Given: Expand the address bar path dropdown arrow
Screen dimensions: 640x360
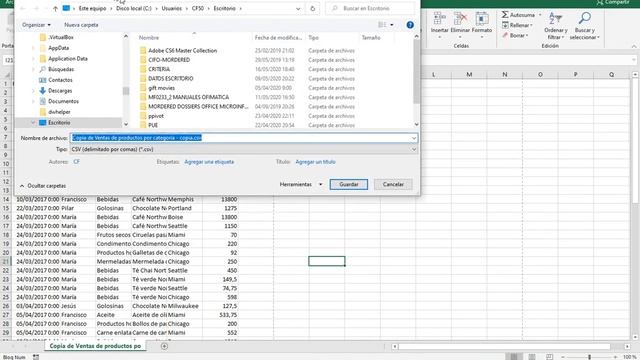Looking at the screenshot, I should tap(298, 8).
